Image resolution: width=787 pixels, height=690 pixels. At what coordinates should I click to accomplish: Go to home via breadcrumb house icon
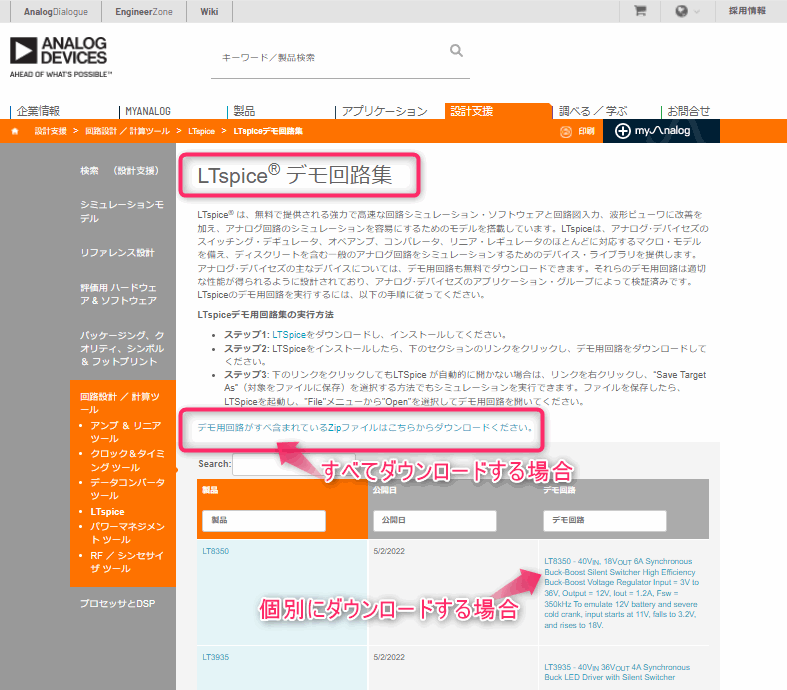15,131
